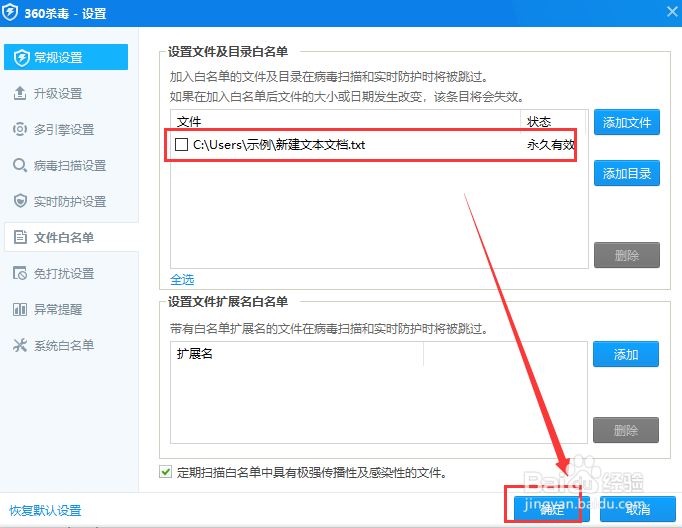
Task: Click the 多引擎设置 engine icon
Action: click(x=20, y=129)
